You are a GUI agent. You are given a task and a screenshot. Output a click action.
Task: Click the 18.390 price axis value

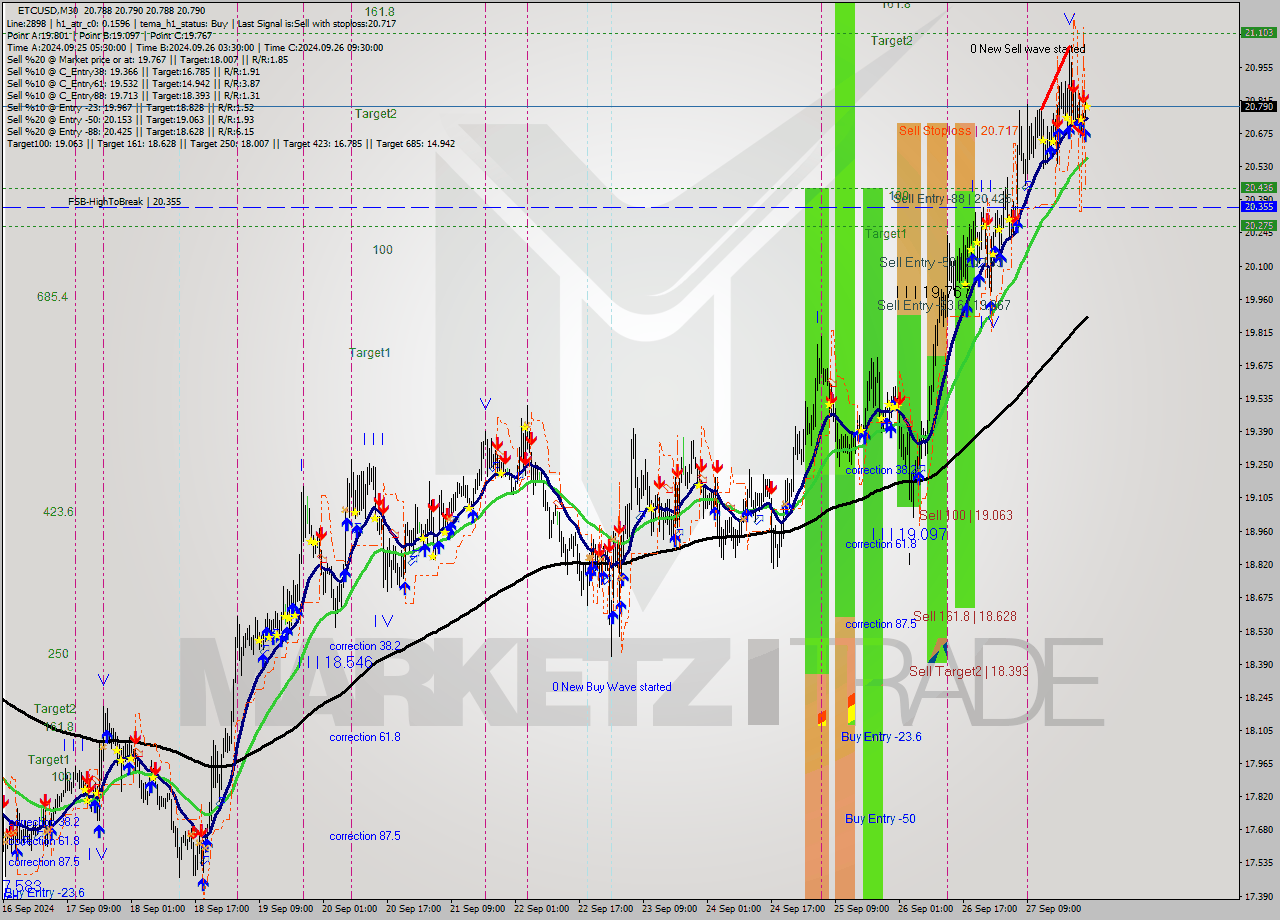click(1258, 664)
